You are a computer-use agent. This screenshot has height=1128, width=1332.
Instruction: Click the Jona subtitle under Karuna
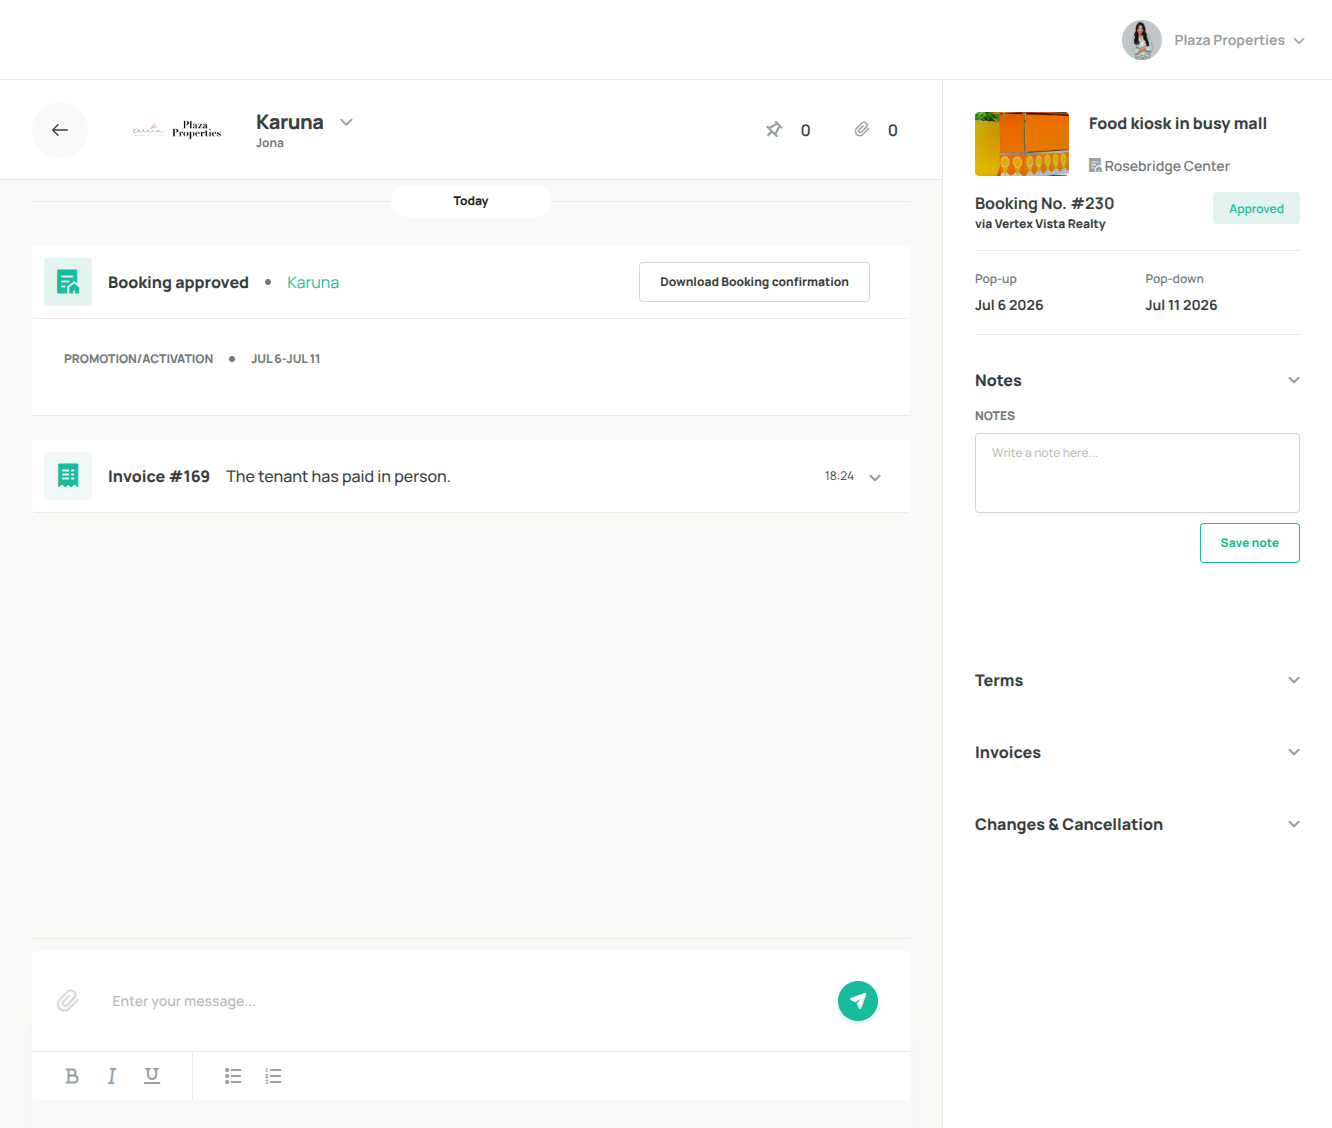click(270, 143)
